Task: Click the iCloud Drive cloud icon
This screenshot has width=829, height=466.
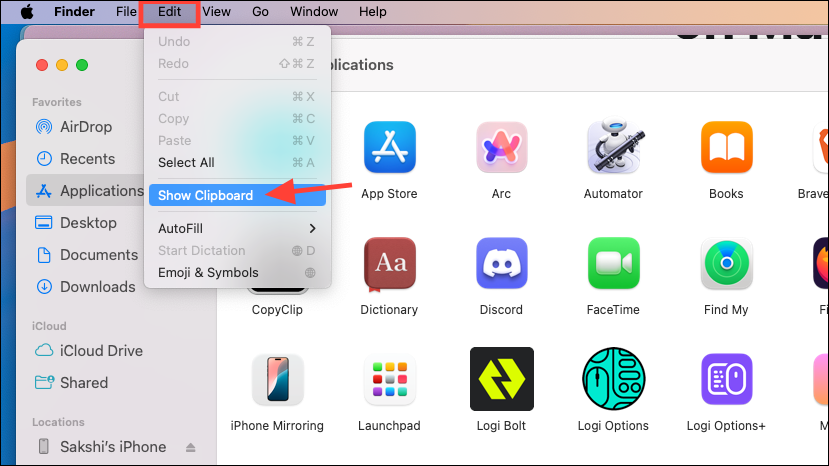Action: 44,350
